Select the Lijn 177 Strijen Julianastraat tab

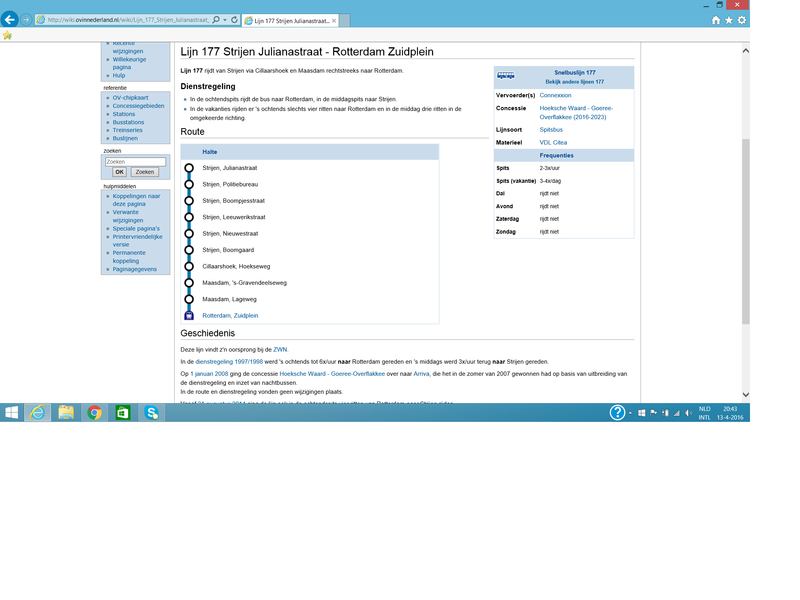290,21
